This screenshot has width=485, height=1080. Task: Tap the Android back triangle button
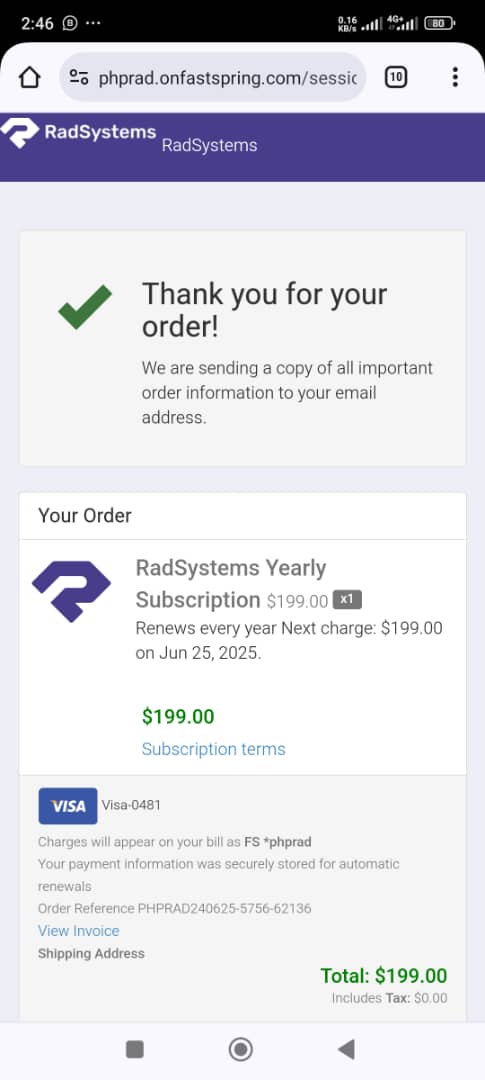346,1050
